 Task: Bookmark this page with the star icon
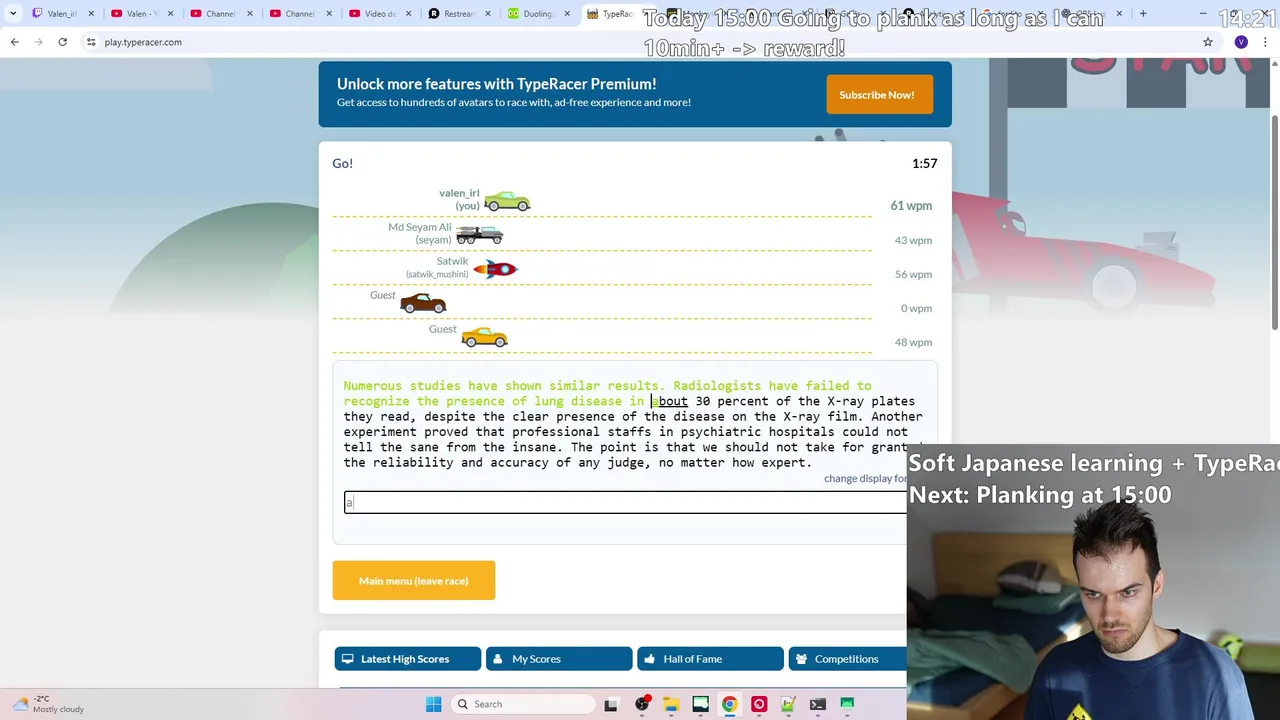pos(1208,42)
